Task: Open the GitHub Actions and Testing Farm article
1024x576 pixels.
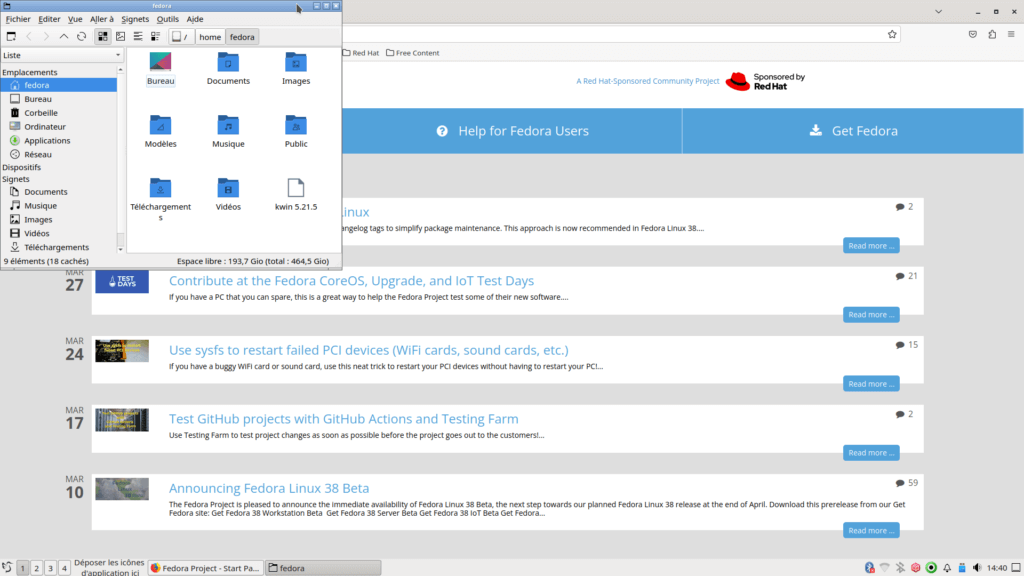Action: (344, 419)
